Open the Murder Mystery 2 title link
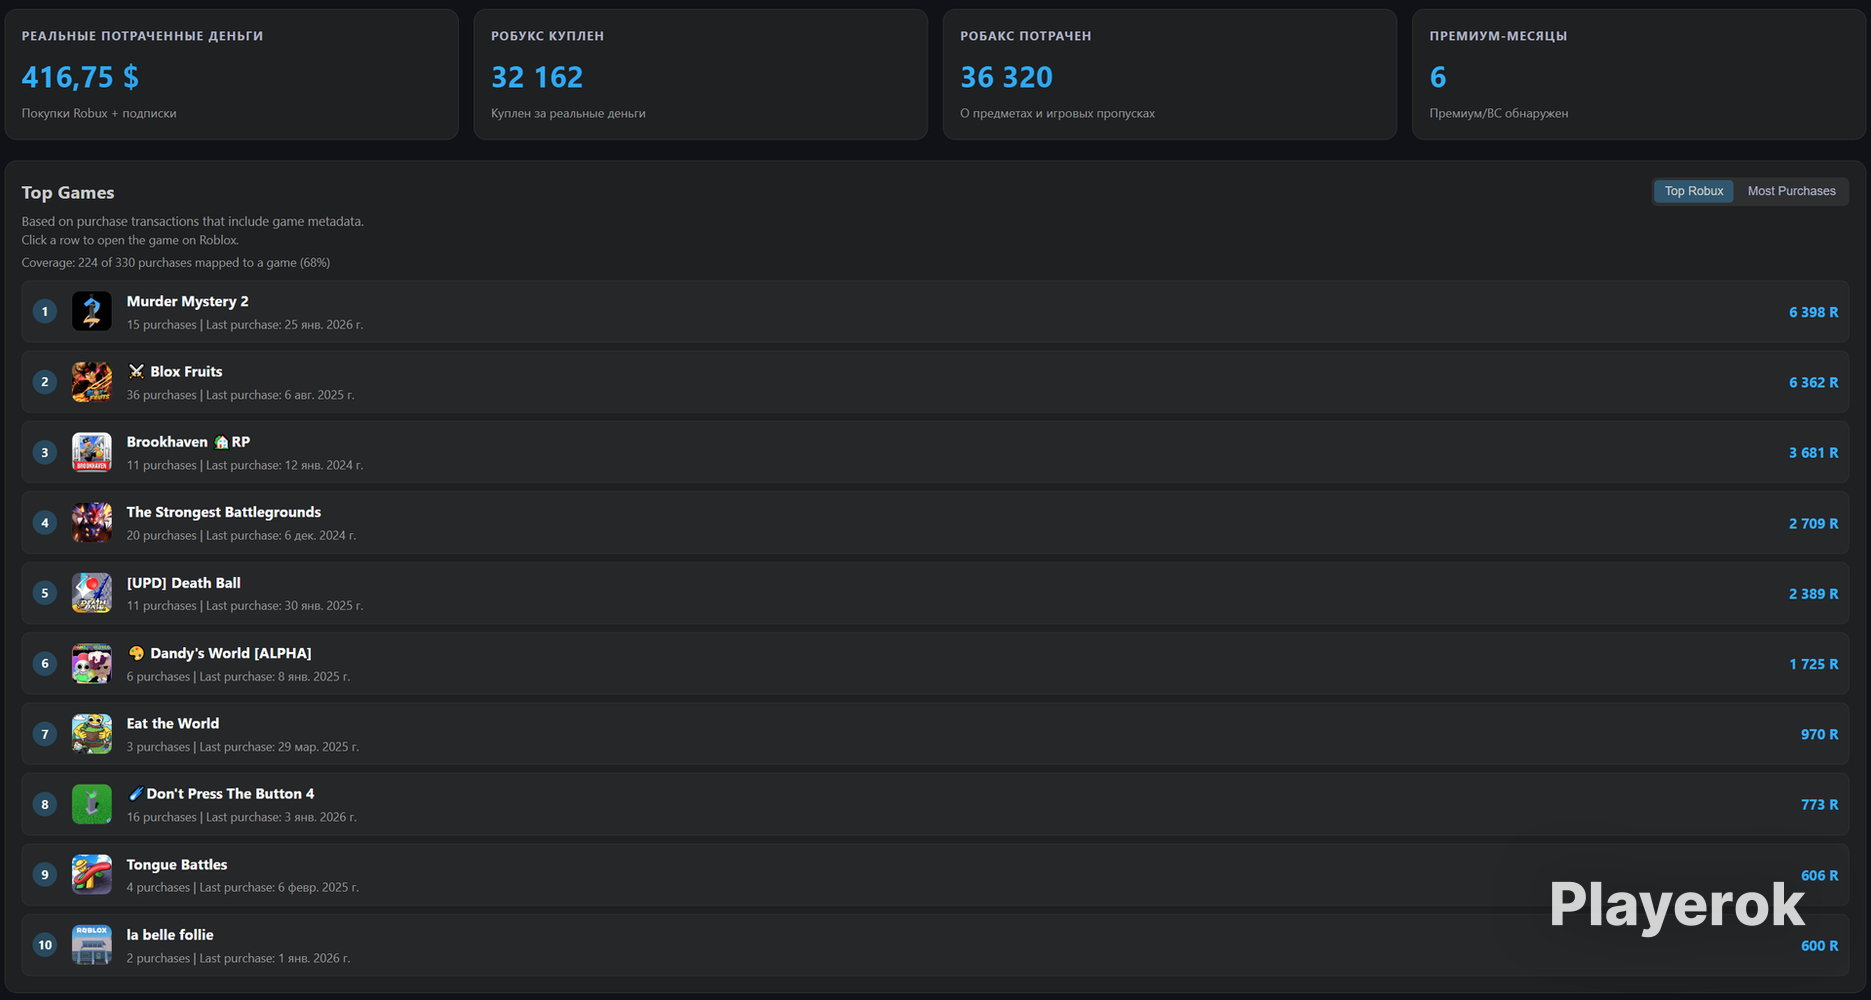This screenshot has height=1000, width=1871. click(188, 301)
